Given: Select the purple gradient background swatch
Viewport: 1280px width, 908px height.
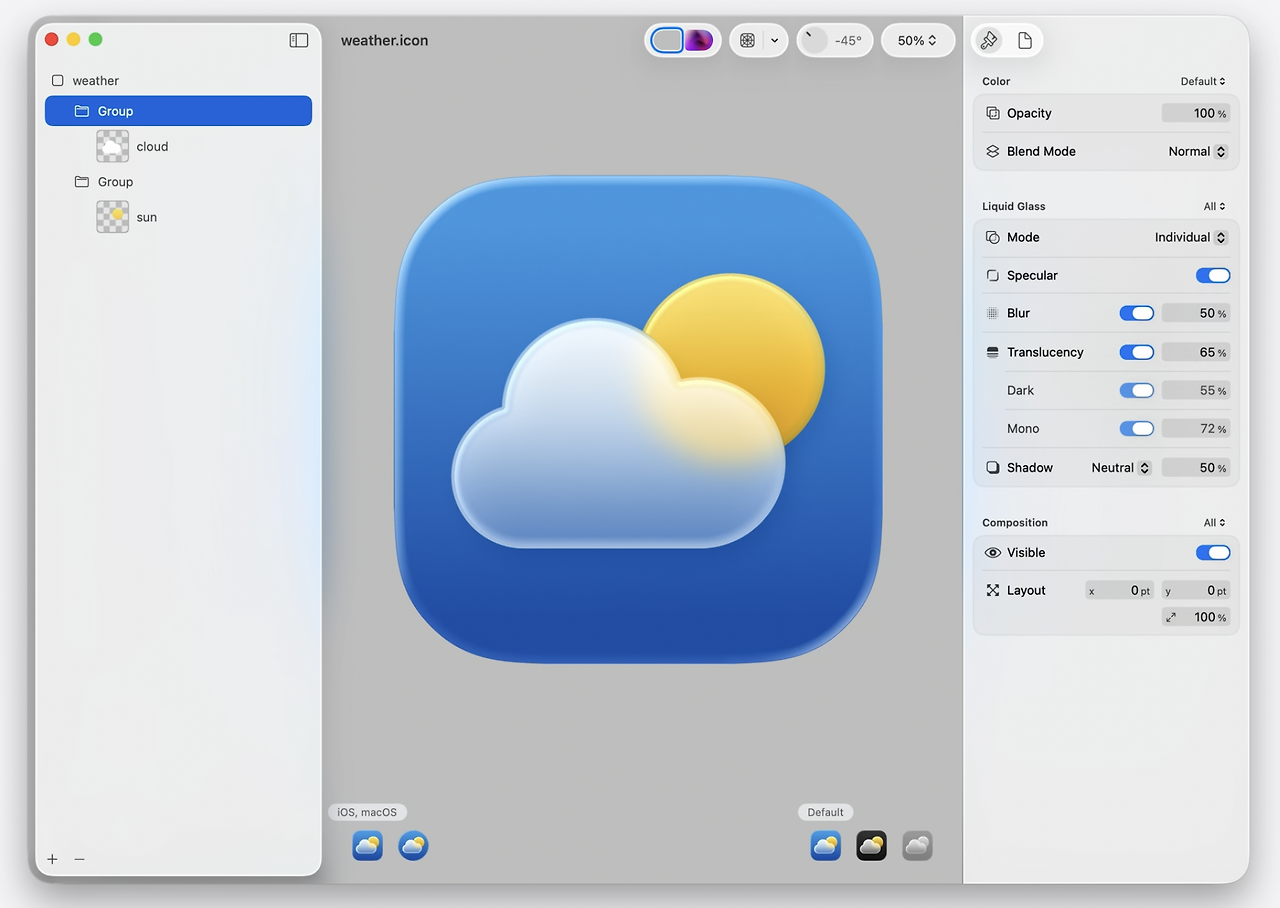Looking at the screenshot, I should pos(699,40).
